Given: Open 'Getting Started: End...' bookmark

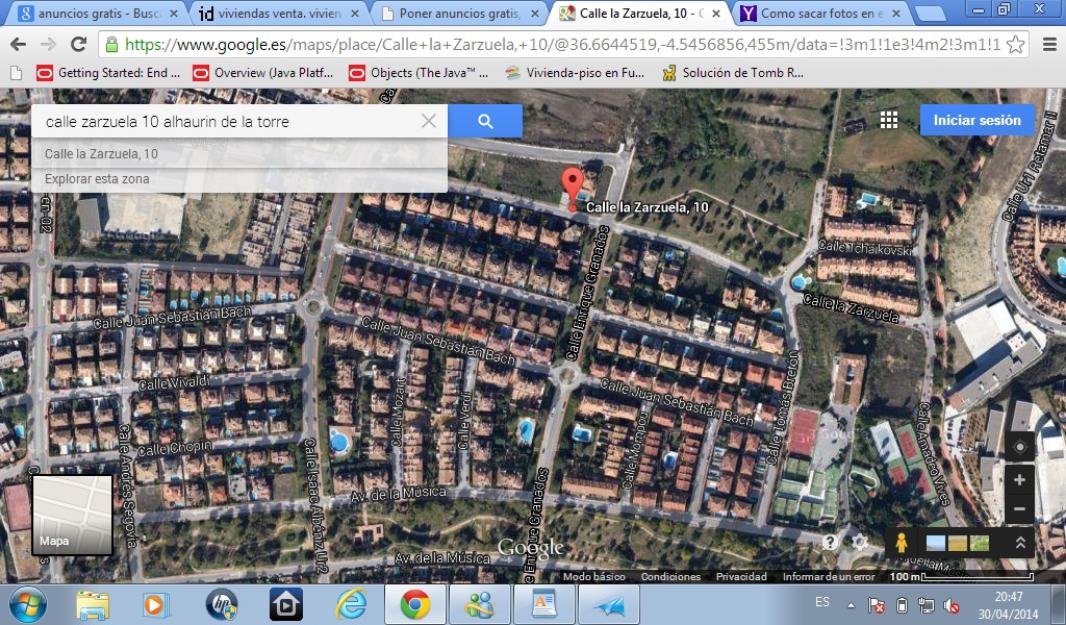Looking at the screenshot, I should (108, 73).
